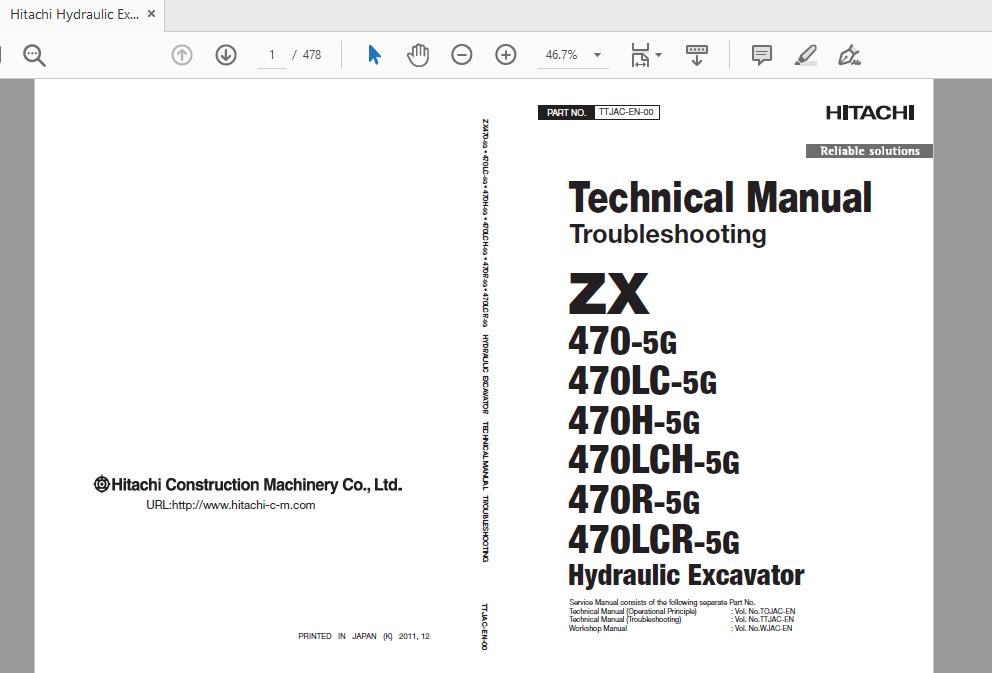Close the Hitachi Hydraulic Ex... tab
992x673 pixels.
[x=151, y=14]
